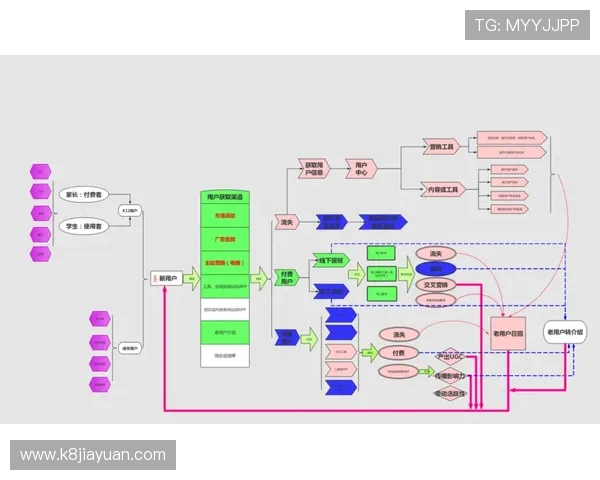Click the 新用户 node with person icon
Image resolution: width=600 pixels, height=480 pixels.
[166, 279]
